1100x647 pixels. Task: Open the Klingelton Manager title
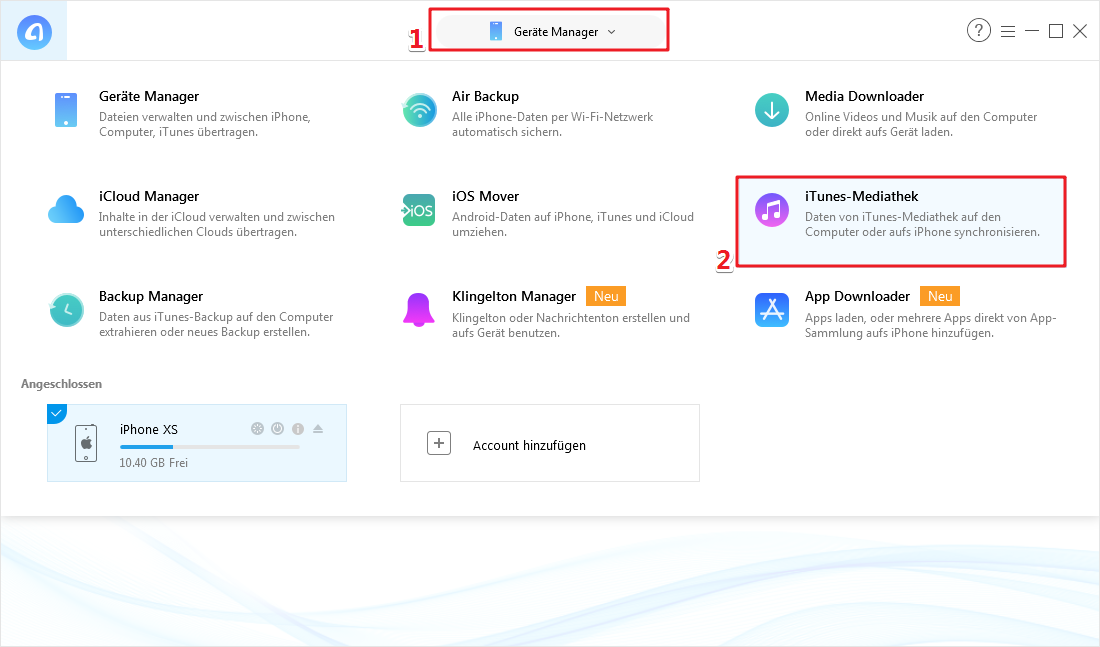(514, 296)
